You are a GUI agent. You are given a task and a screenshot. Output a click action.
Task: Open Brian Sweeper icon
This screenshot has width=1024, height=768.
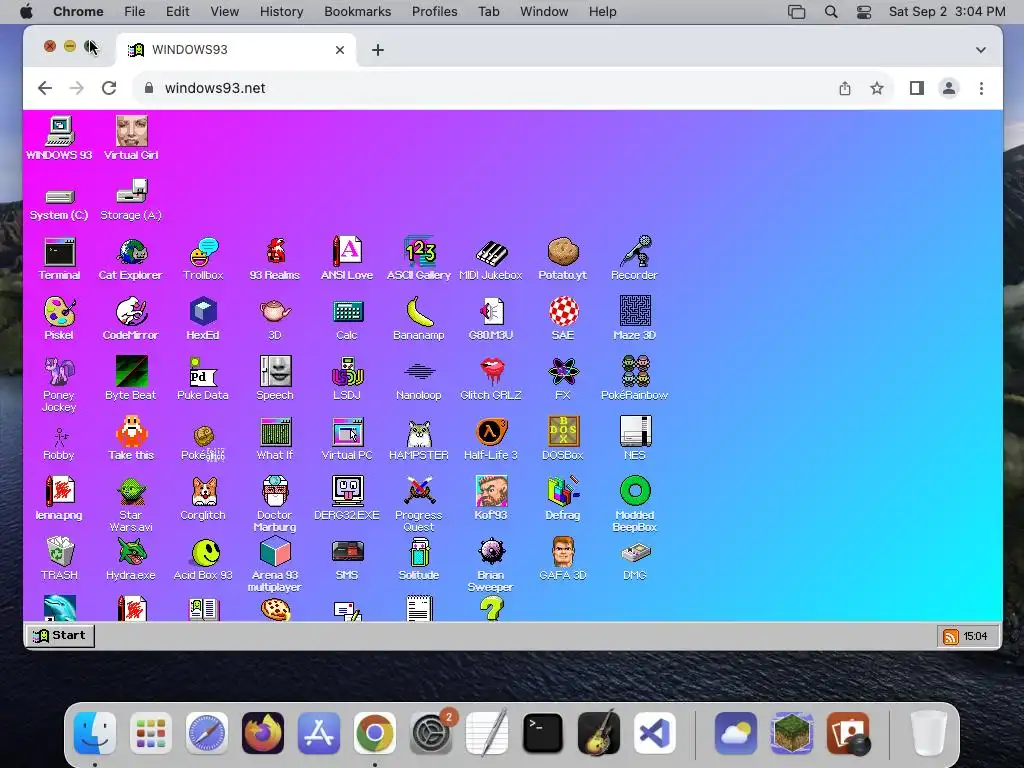click(491, 565)
